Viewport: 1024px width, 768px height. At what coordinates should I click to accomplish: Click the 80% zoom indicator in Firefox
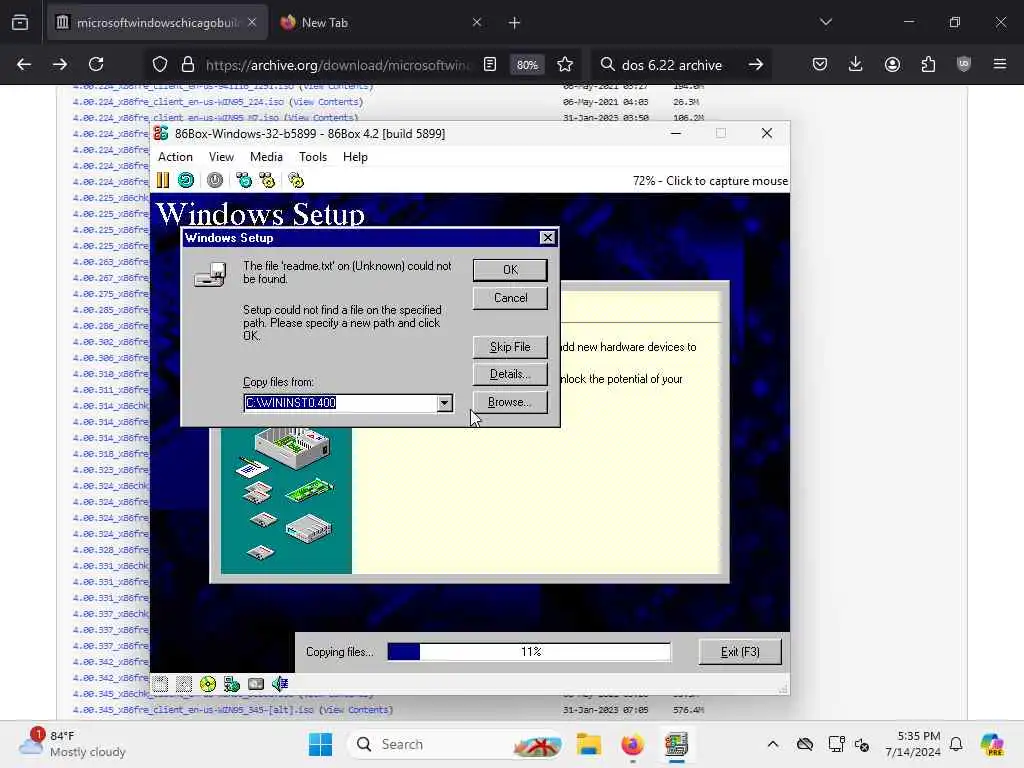click(x=527, y=65)
